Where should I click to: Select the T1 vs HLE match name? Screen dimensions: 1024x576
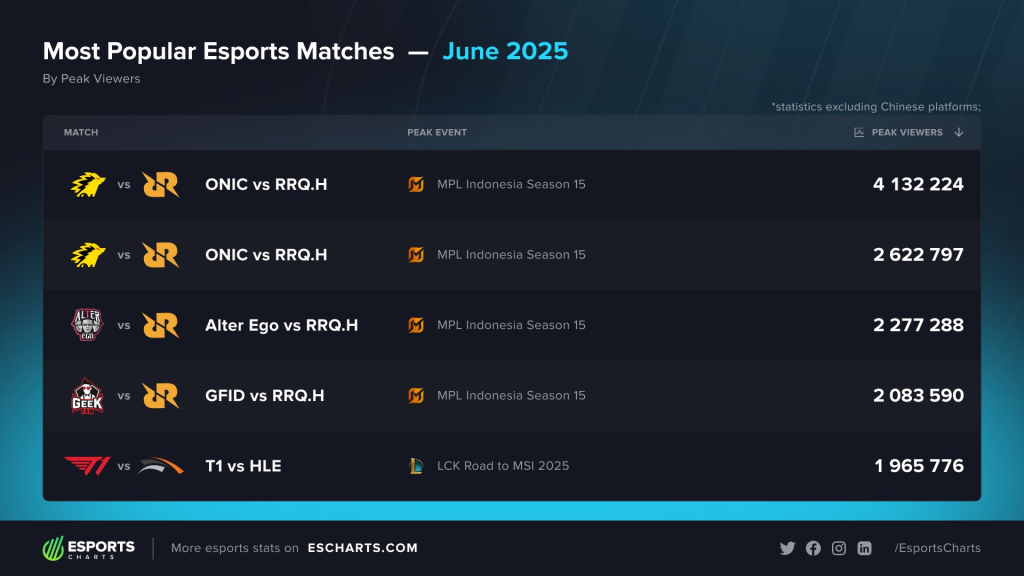coord(243,466)
